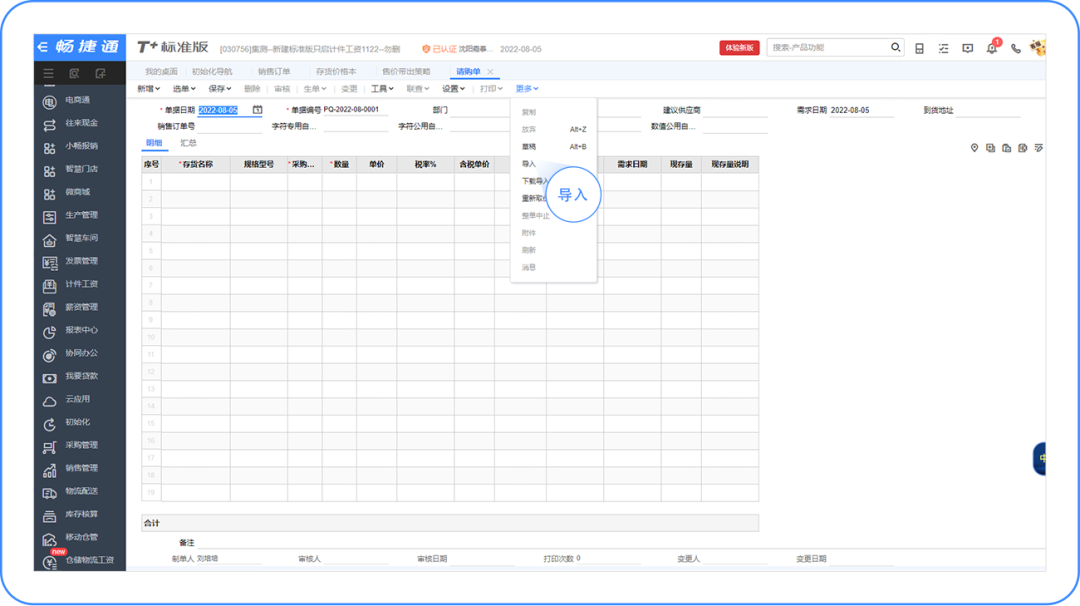Open the 仓储物流工资 sidebar module
The width and height of the screenshot is (1080, 606).
(79, 561)
